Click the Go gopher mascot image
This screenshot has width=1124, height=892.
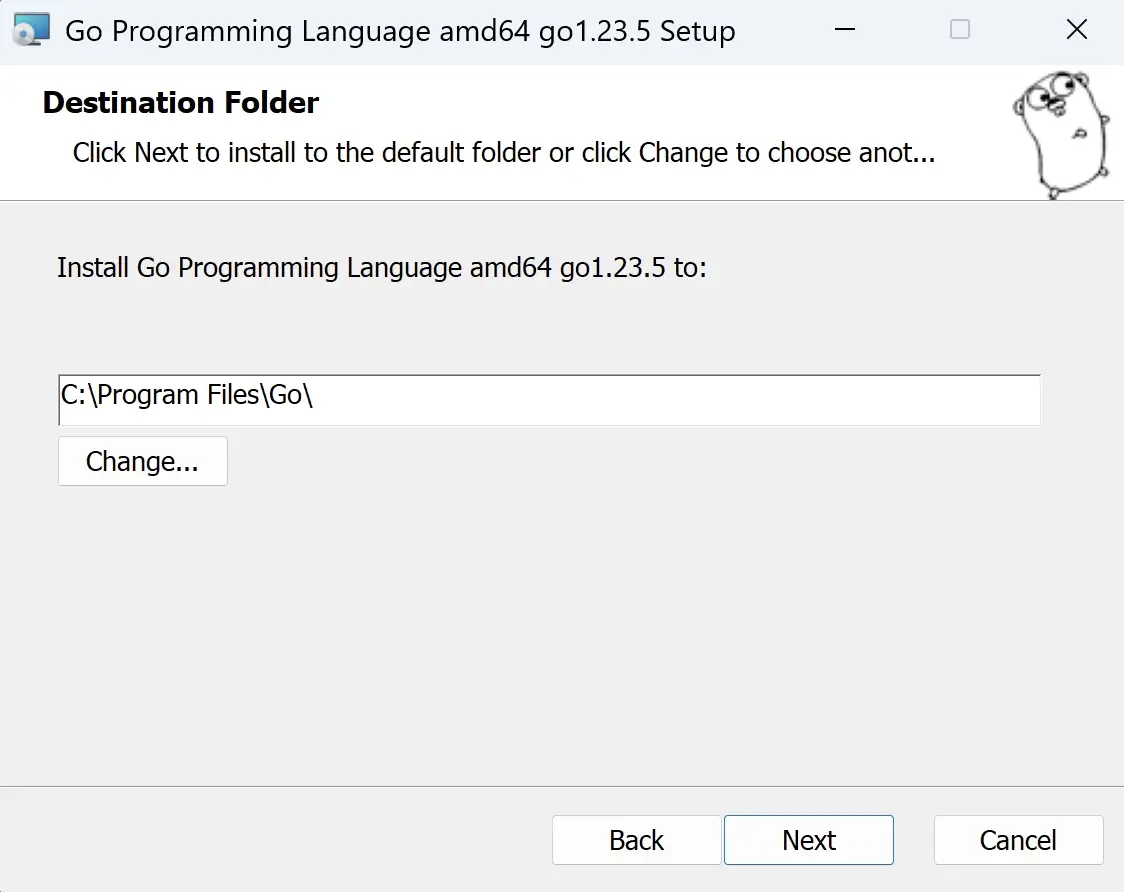tap(1062, 134)
